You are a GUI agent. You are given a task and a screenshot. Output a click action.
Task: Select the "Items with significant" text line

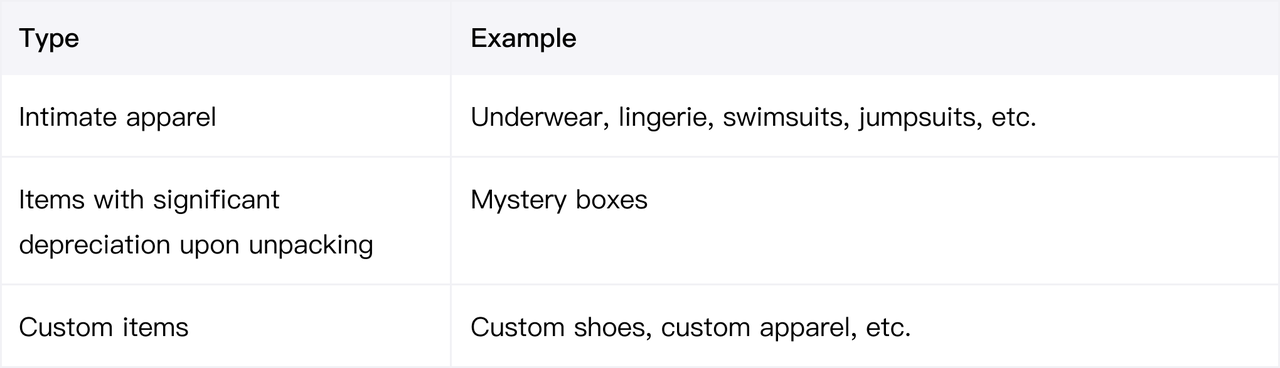click(149, 200)
